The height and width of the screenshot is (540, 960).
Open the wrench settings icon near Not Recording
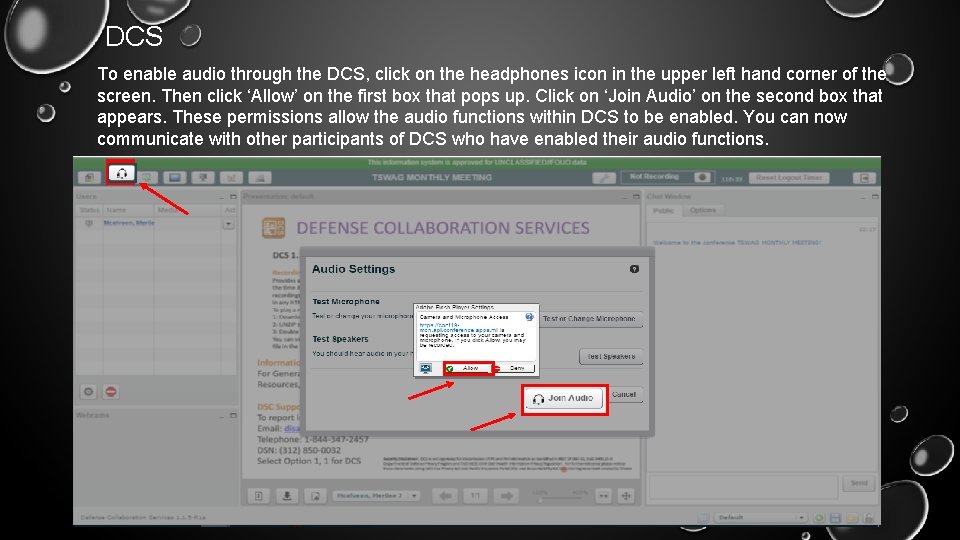point(604,178)
